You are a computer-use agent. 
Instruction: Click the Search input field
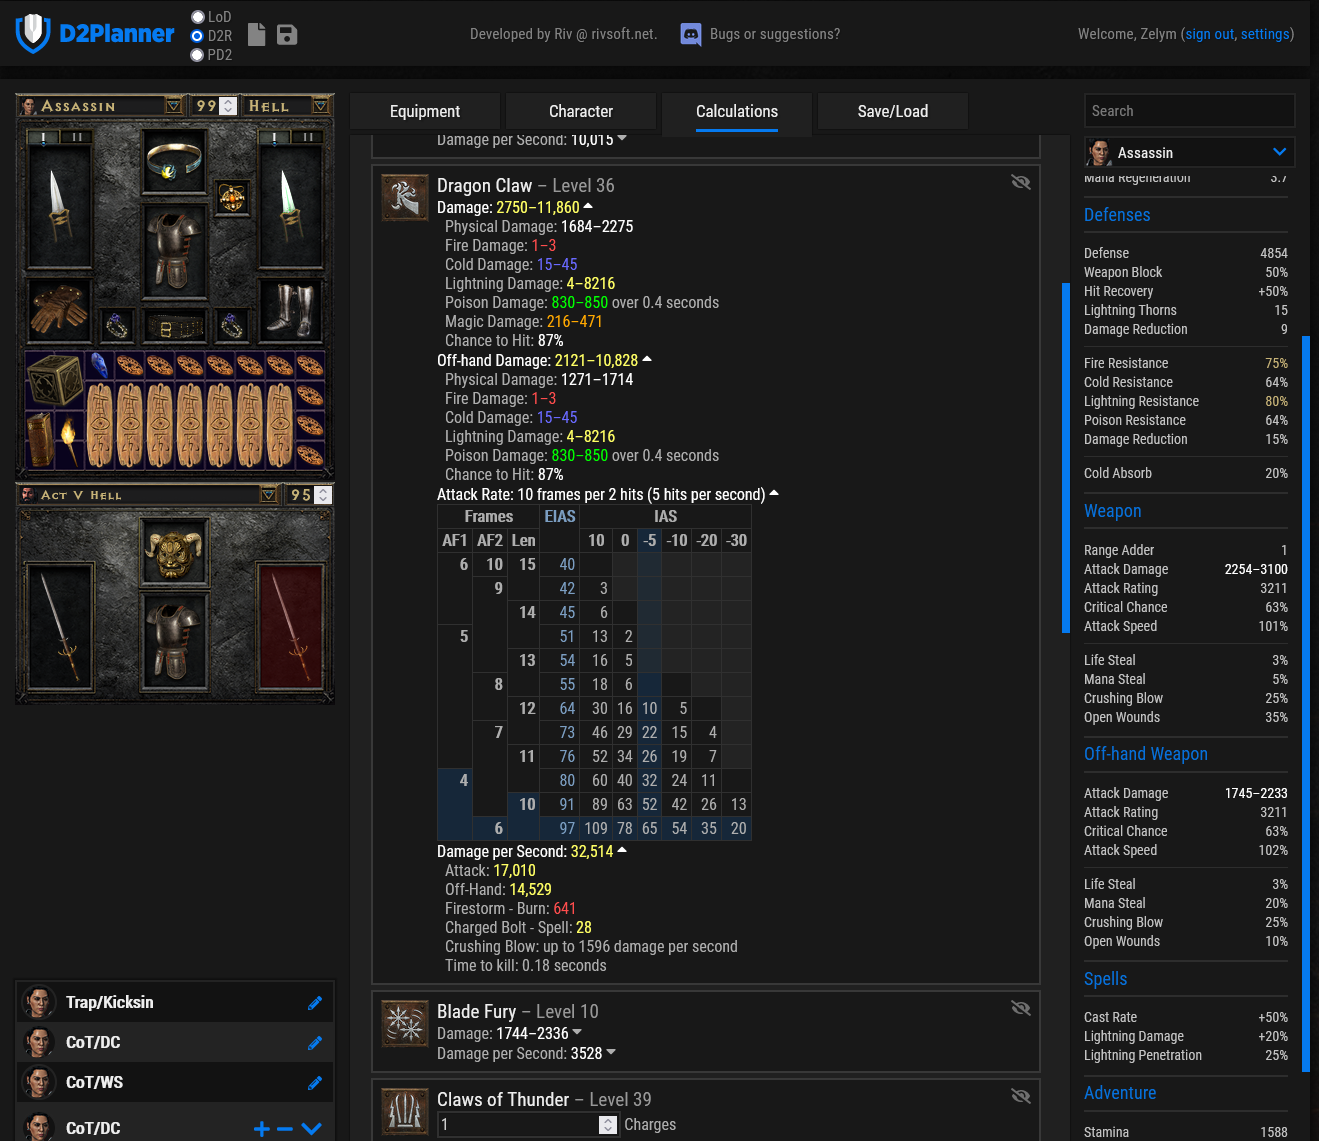pos(1189,111)
